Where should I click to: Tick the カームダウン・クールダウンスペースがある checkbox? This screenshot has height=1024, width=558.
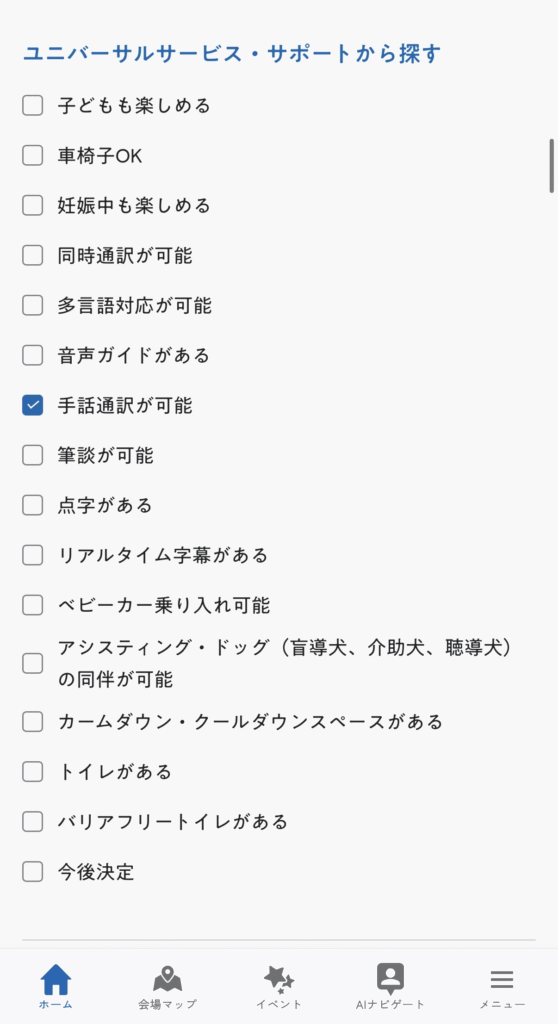33,722
